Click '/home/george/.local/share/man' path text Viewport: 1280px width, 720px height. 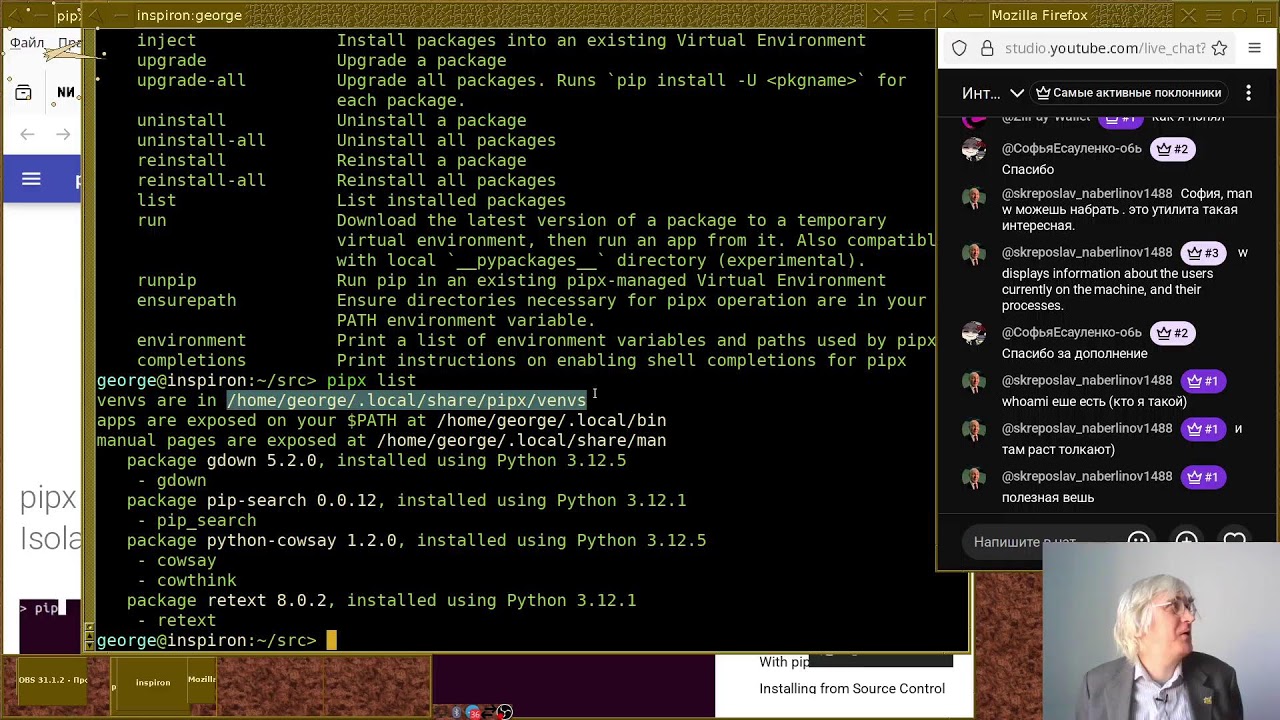point(521,440)
